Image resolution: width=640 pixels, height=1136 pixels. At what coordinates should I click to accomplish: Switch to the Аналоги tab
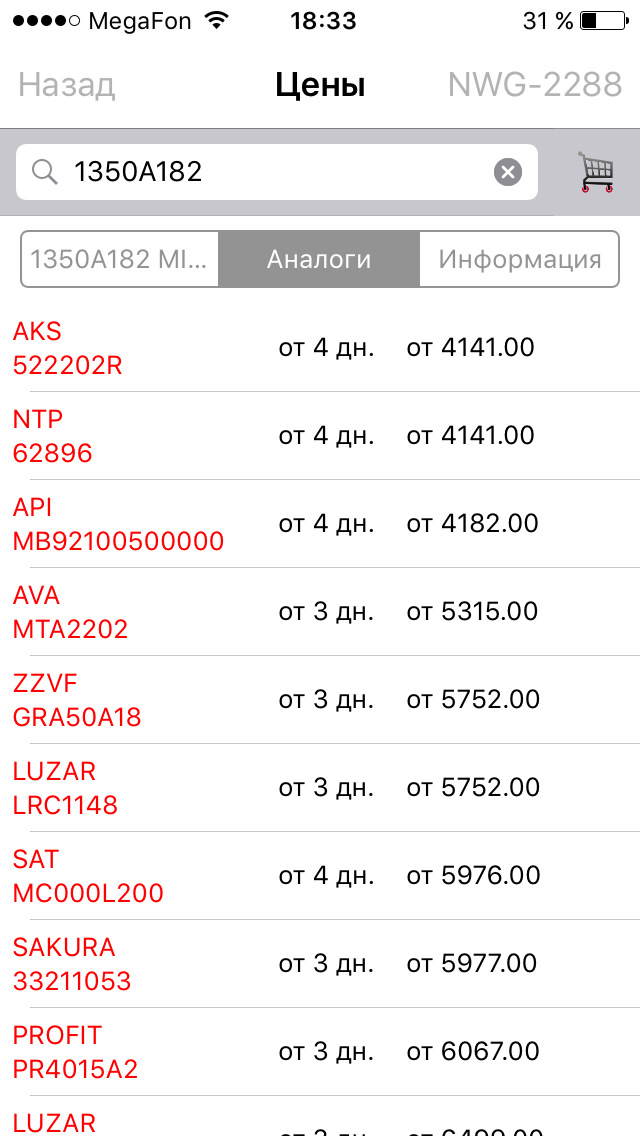(319, 260)
